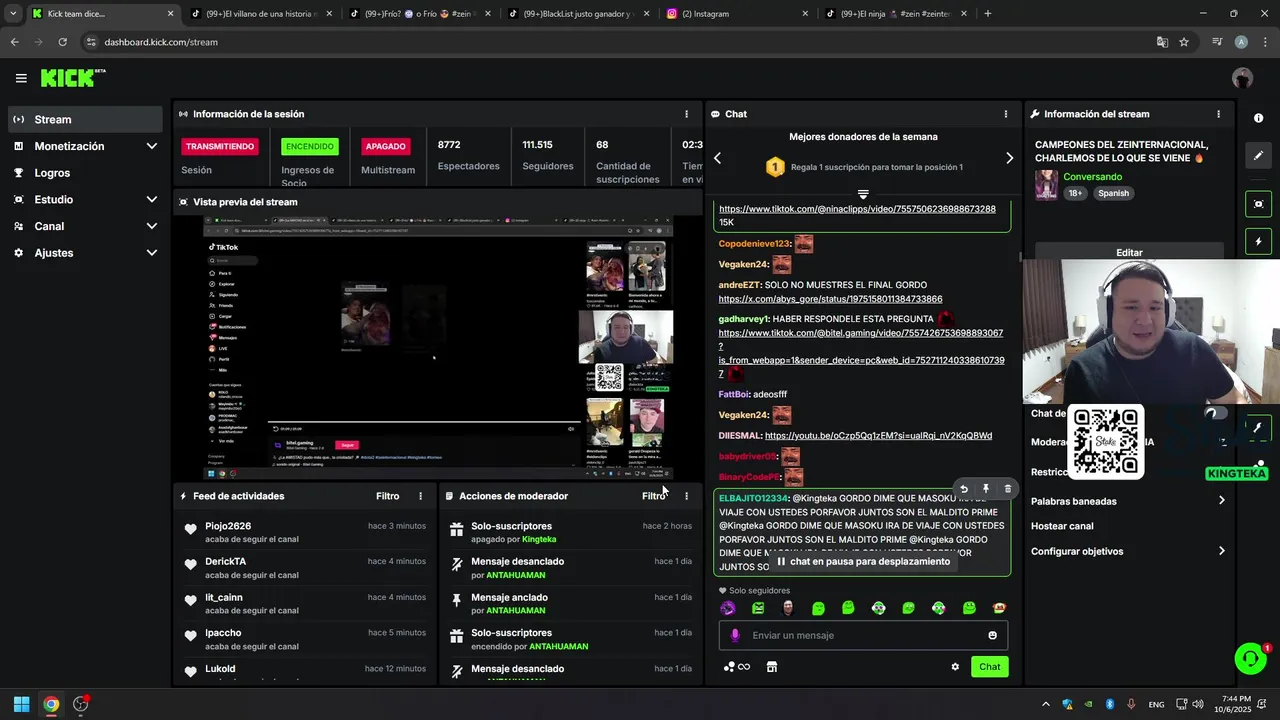Viewport: 1280px width, 720px height.
Task: Open chat panel three-dot options
Action: [1006, 114]
